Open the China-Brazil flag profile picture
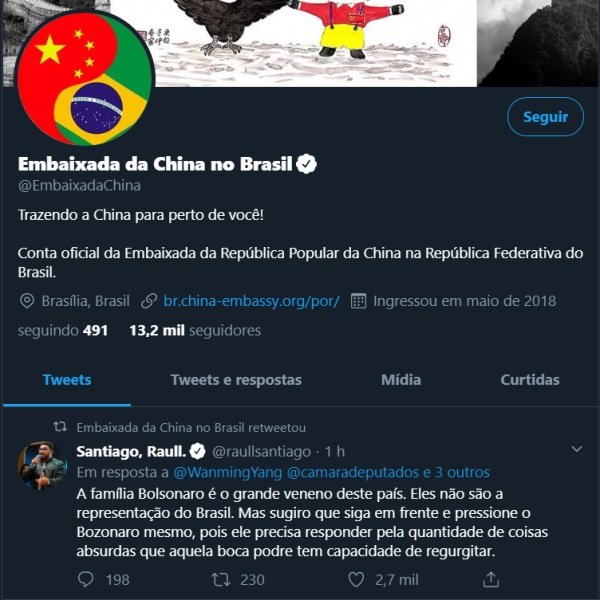 point(85,78)
